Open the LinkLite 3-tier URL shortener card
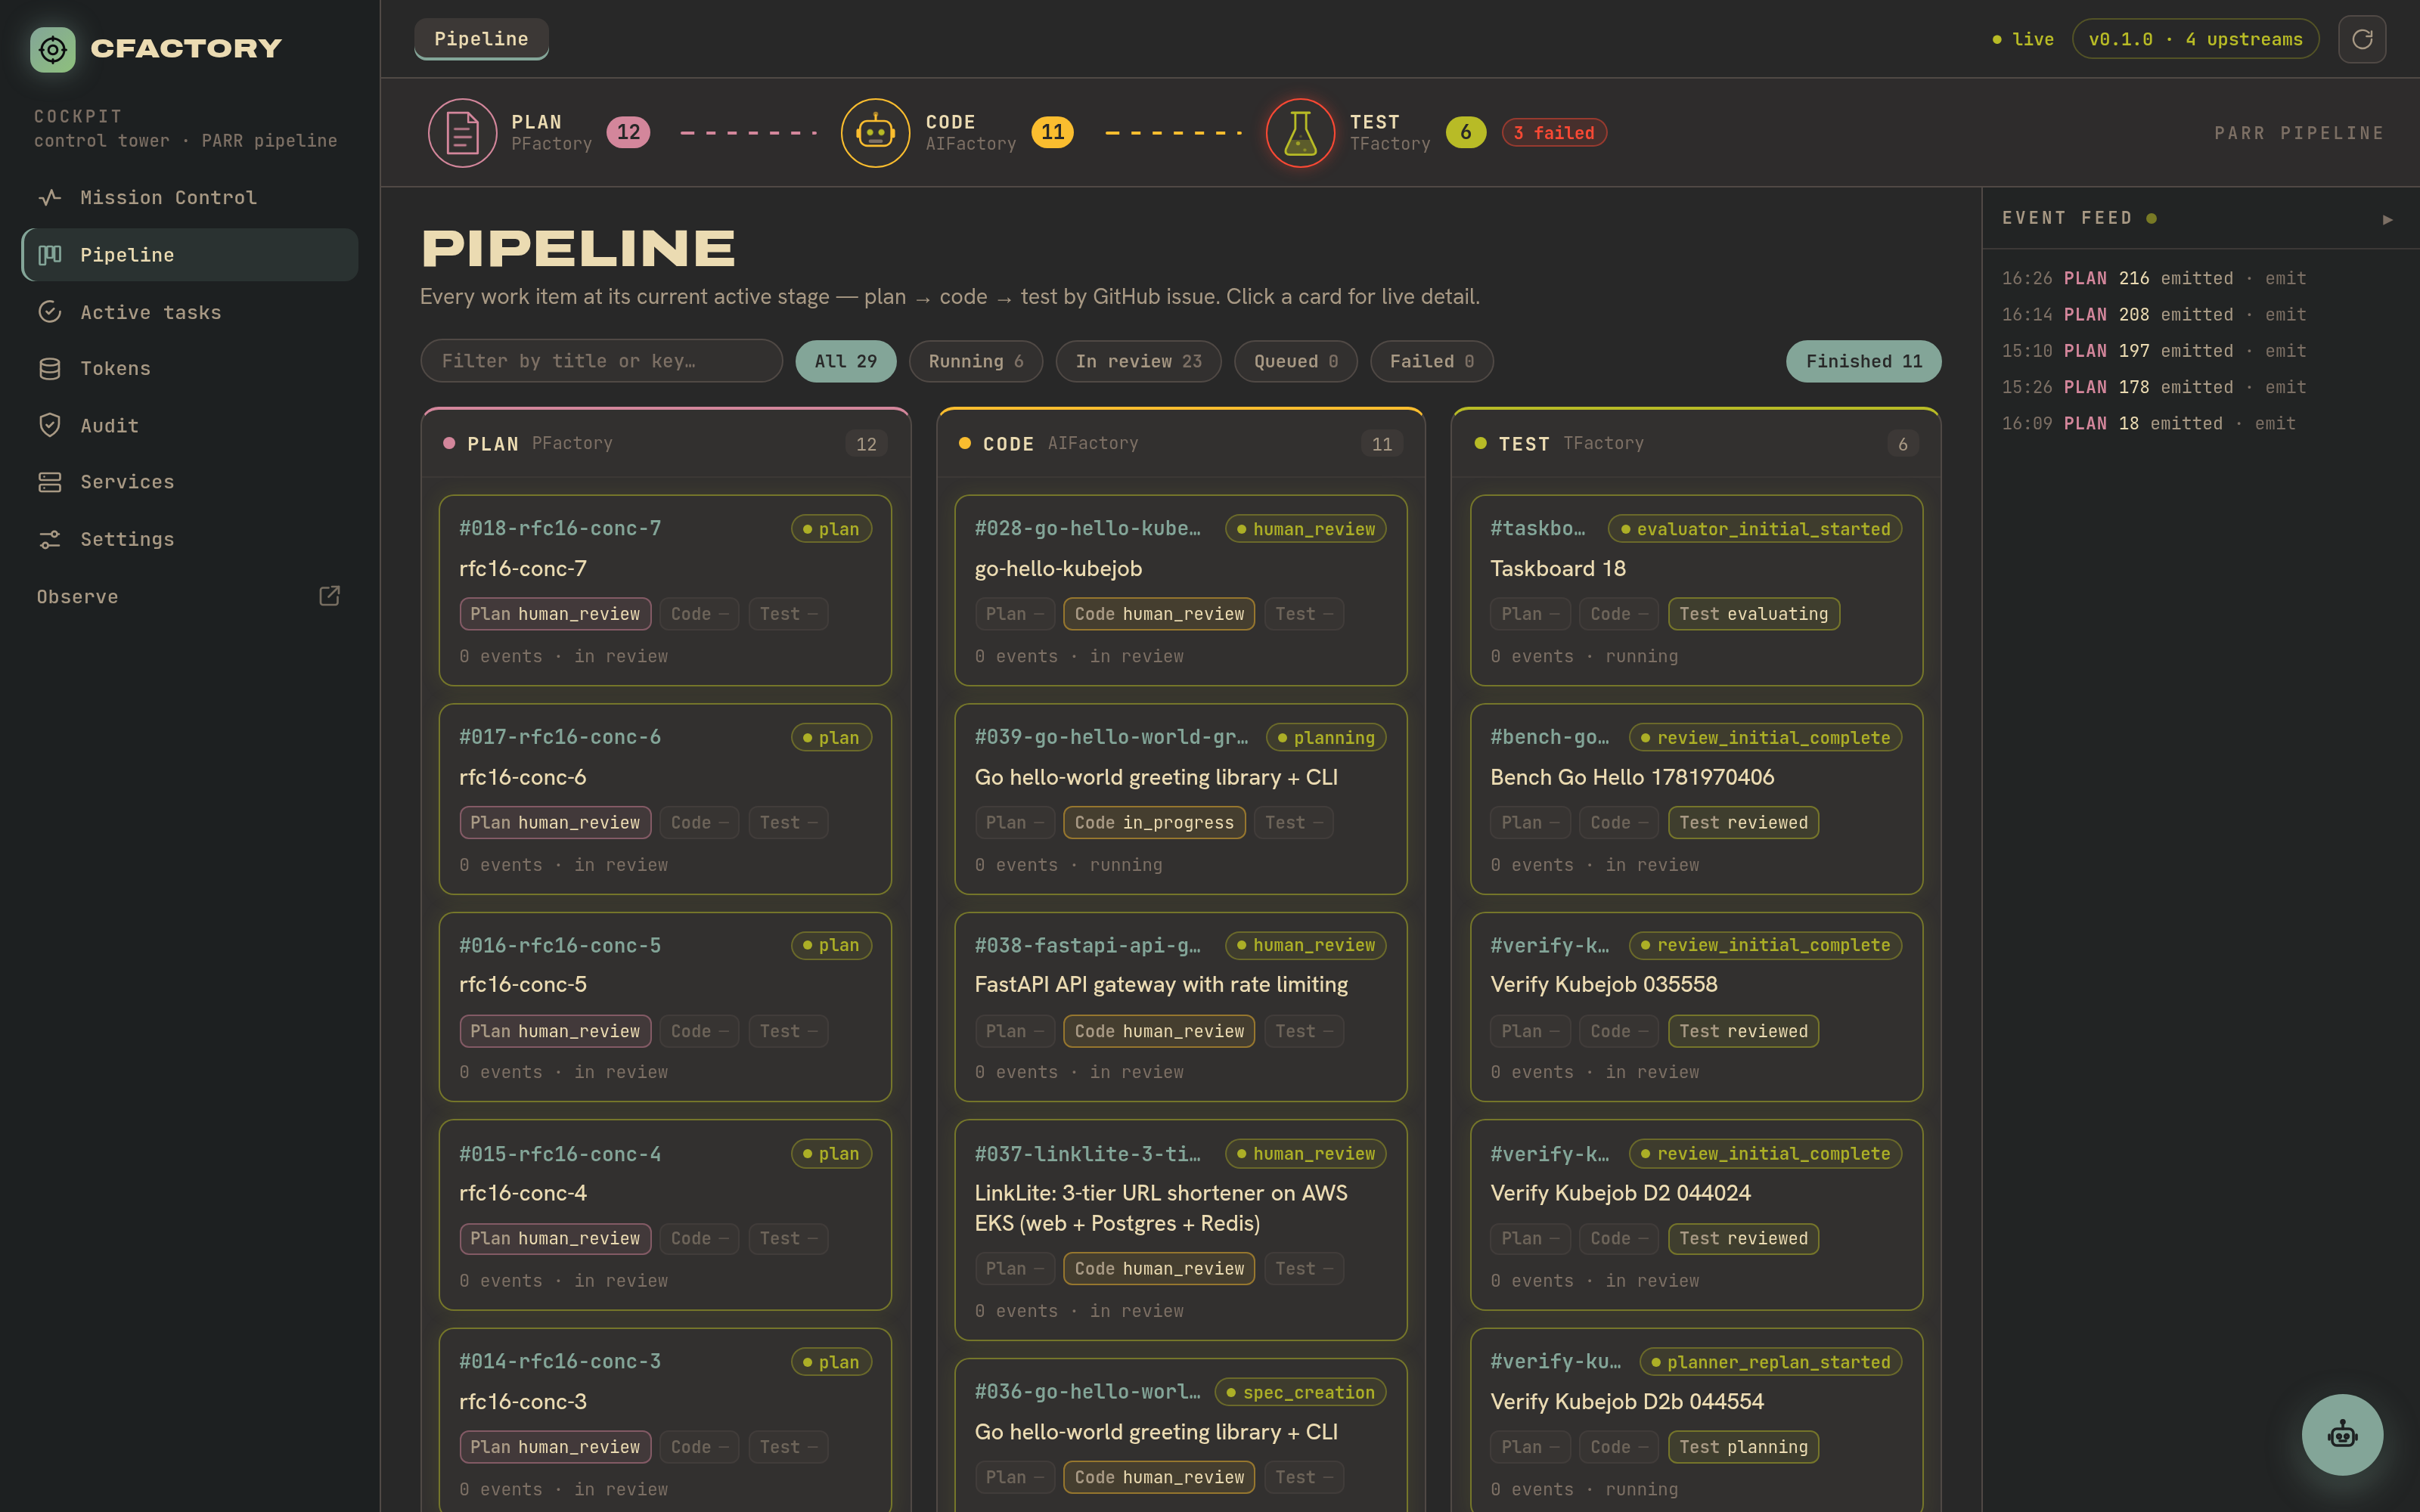Image resolution: width=2420 pixels, height=1512 pixels. 1180,1230
